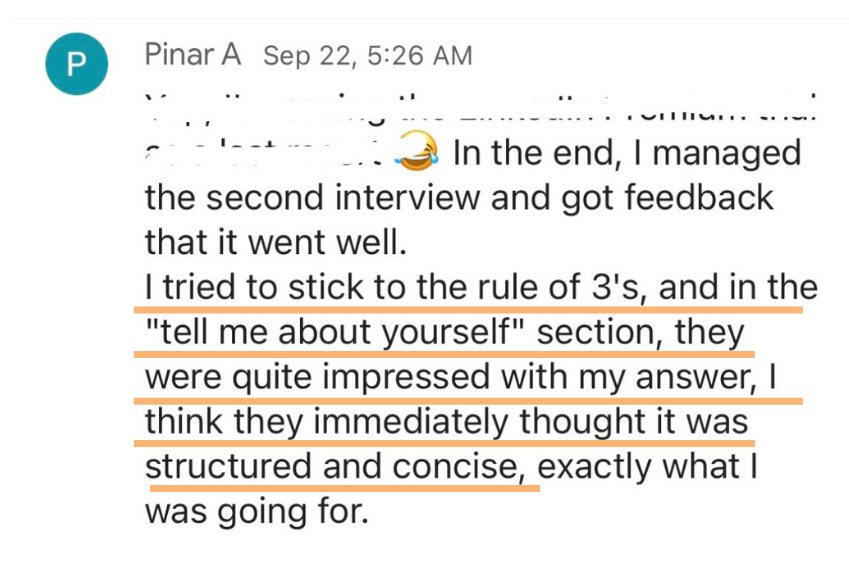
Task: Click the orange underline beneath "structured and concise"
Action: coord(344,488)
